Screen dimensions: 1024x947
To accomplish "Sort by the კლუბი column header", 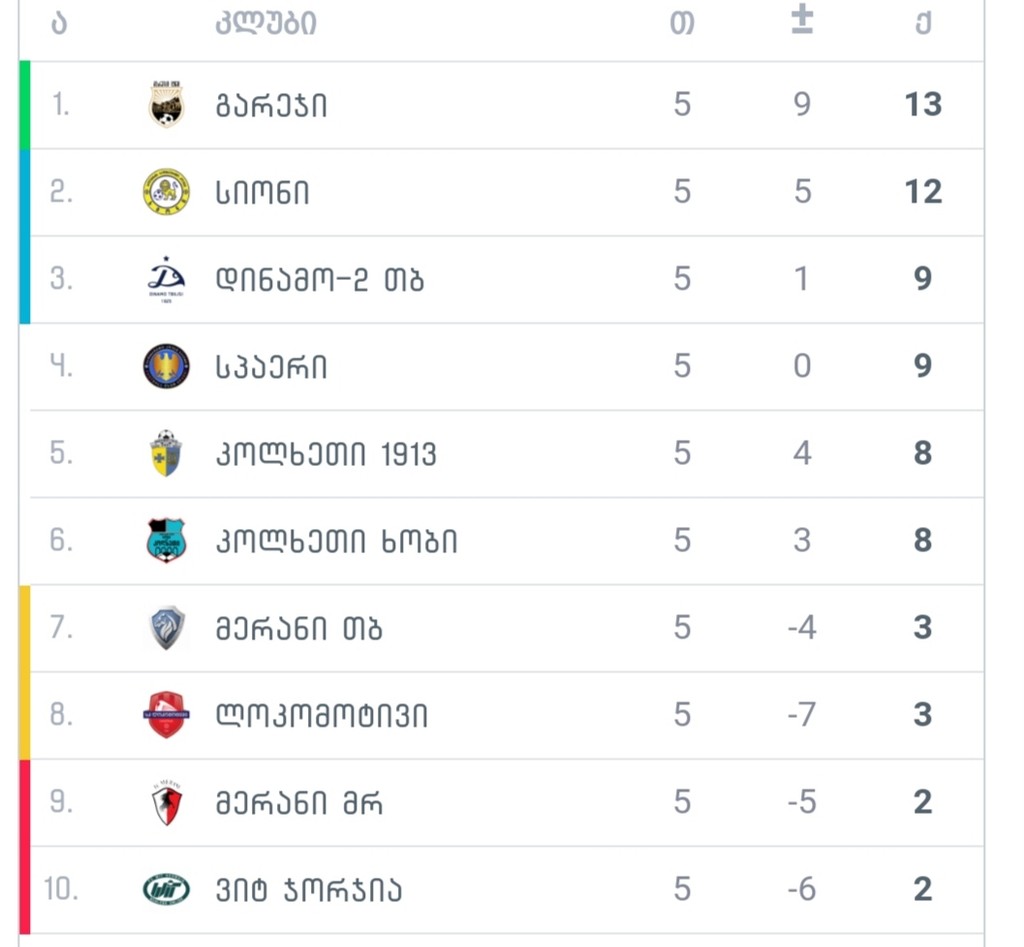I will (x=266, y=24).
